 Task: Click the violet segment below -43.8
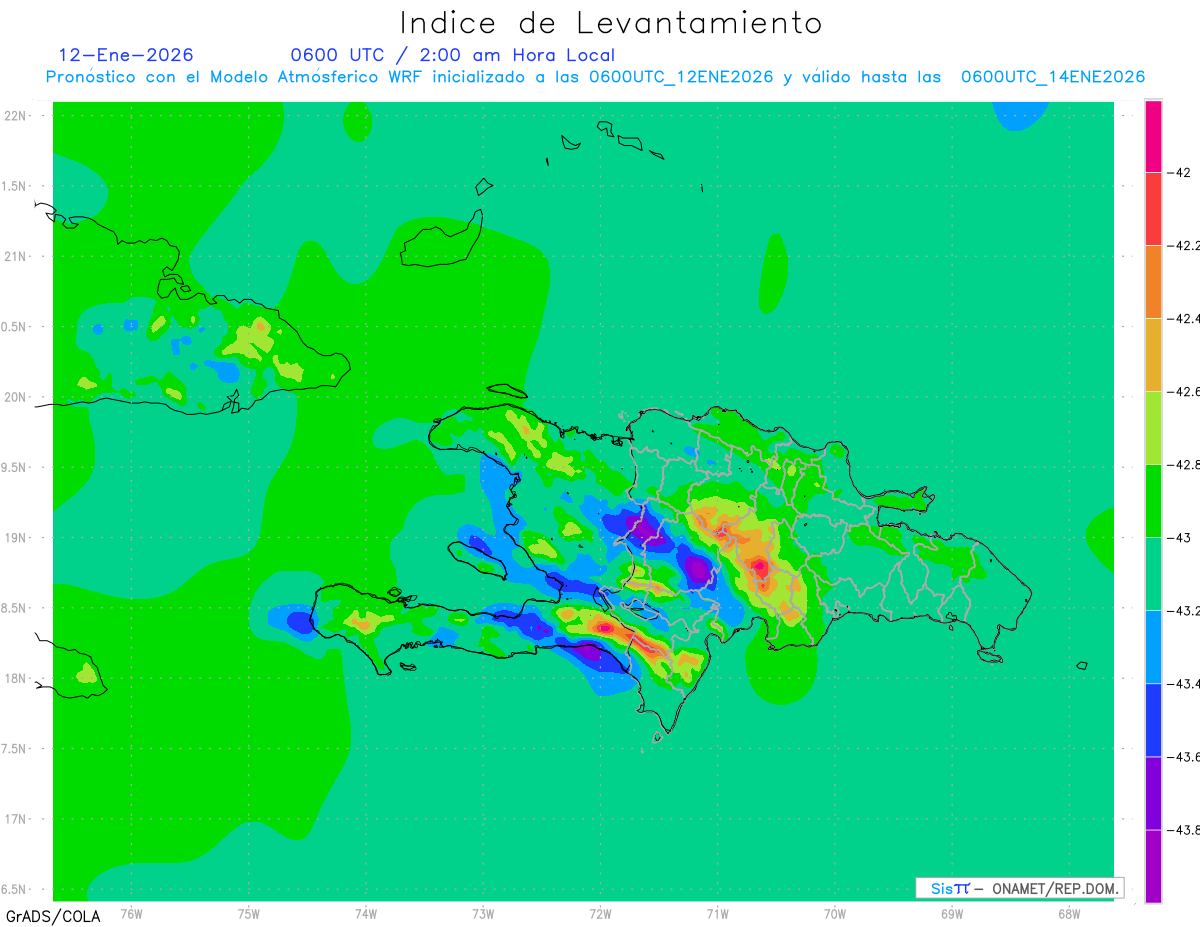1153,866
